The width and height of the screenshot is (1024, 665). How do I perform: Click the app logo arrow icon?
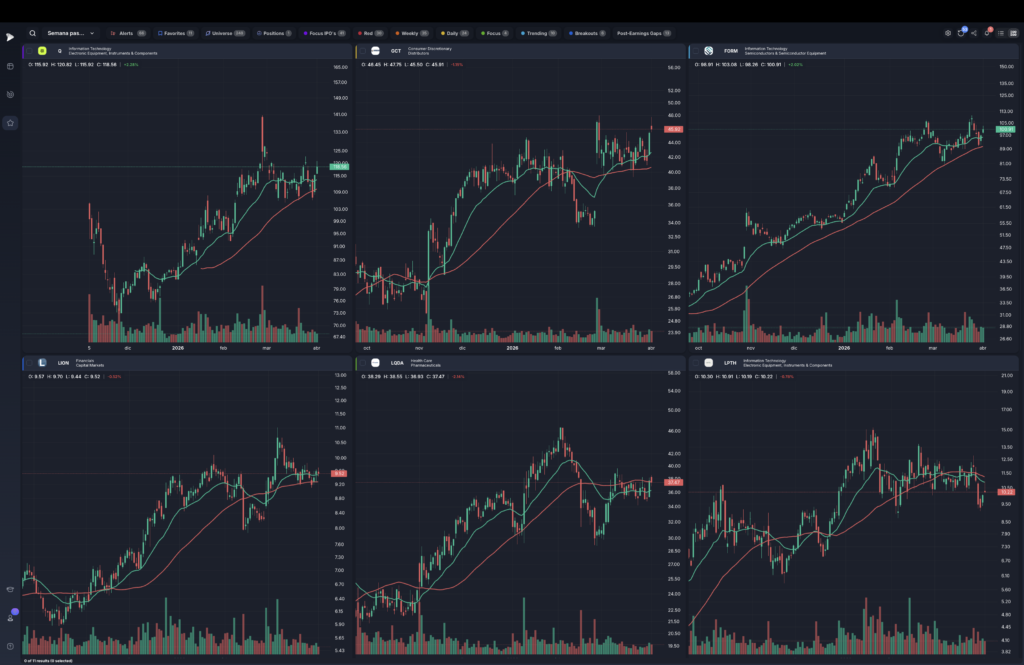click(10, 37)
